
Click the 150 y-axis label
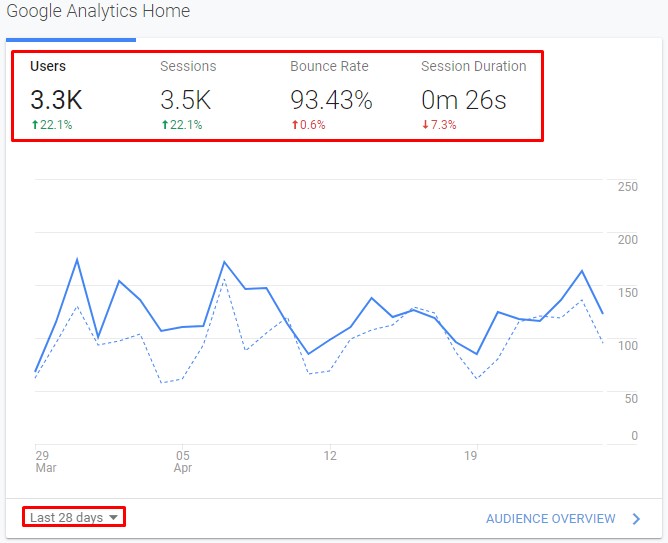(x=628, y=293)
